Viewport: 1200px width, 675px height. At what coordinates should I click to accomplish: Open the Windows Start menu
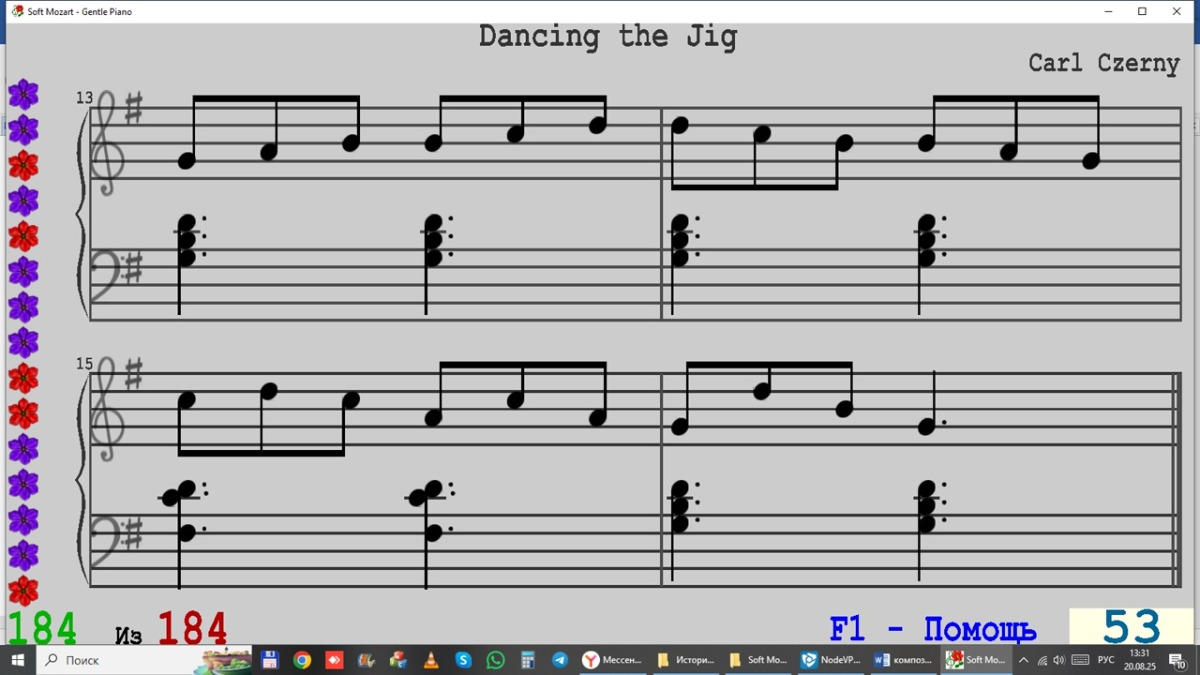[17, 660]
